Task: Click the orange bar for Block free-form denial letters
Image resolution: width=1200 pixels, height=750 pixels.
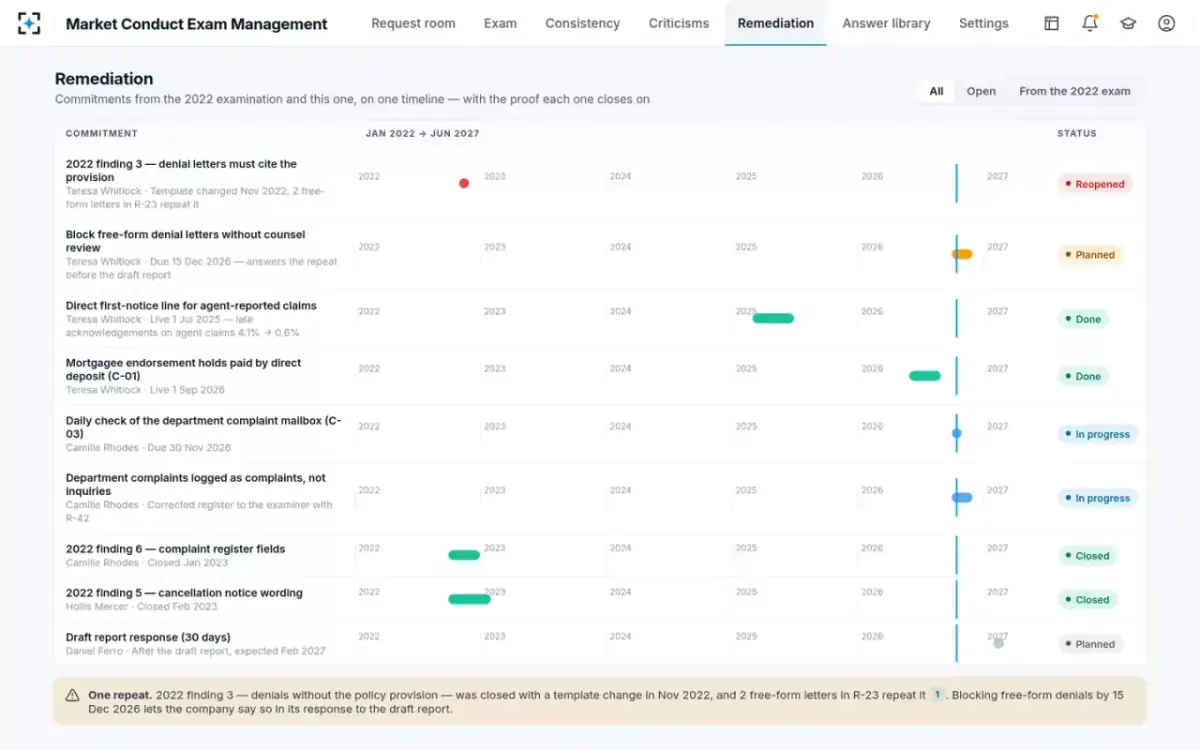Action: tap(962, 254)
